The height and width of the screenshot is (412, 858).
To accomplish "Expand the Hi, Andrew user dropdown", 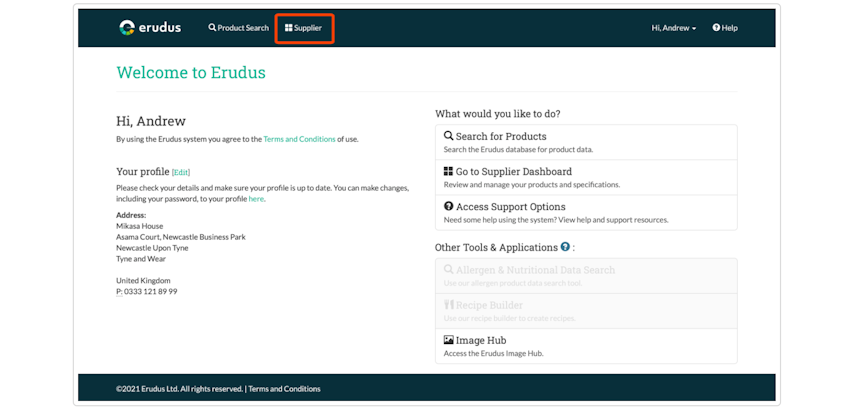I will point(674,28).
